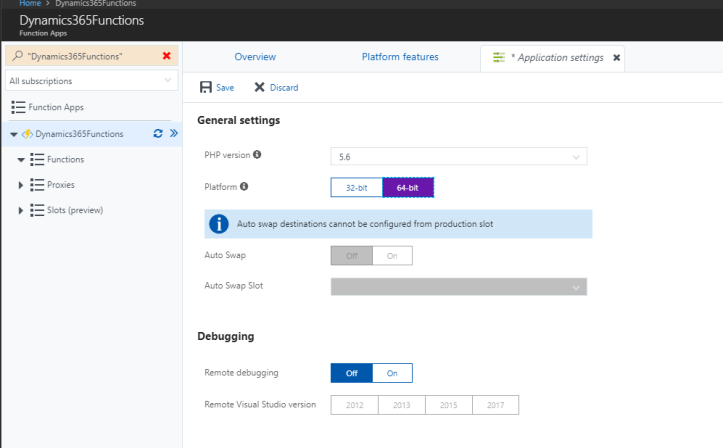
Task: Click the Platform info icon
Action: click(x=244, y=186)
